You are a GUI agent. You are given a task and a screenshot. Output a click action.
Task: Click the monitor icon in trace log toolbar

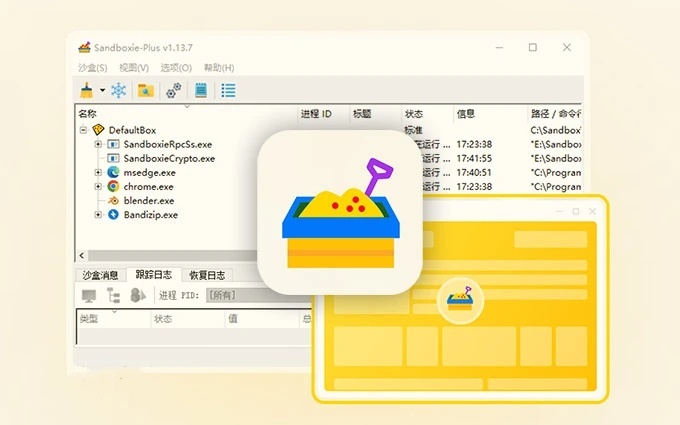89,296
